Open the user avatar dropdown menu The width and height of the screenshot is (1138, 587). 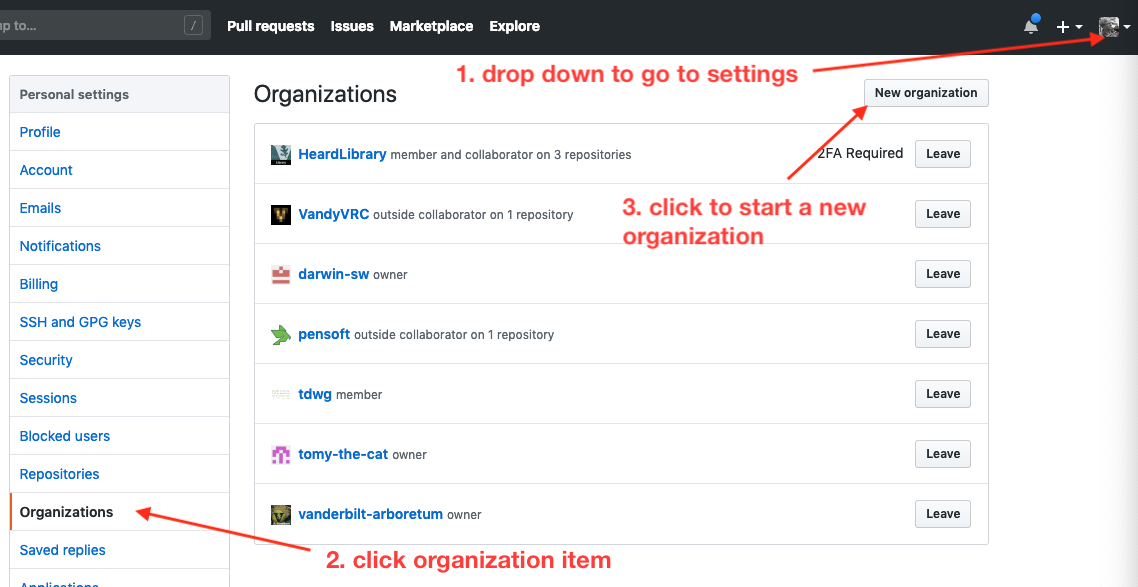(1114, 27)
